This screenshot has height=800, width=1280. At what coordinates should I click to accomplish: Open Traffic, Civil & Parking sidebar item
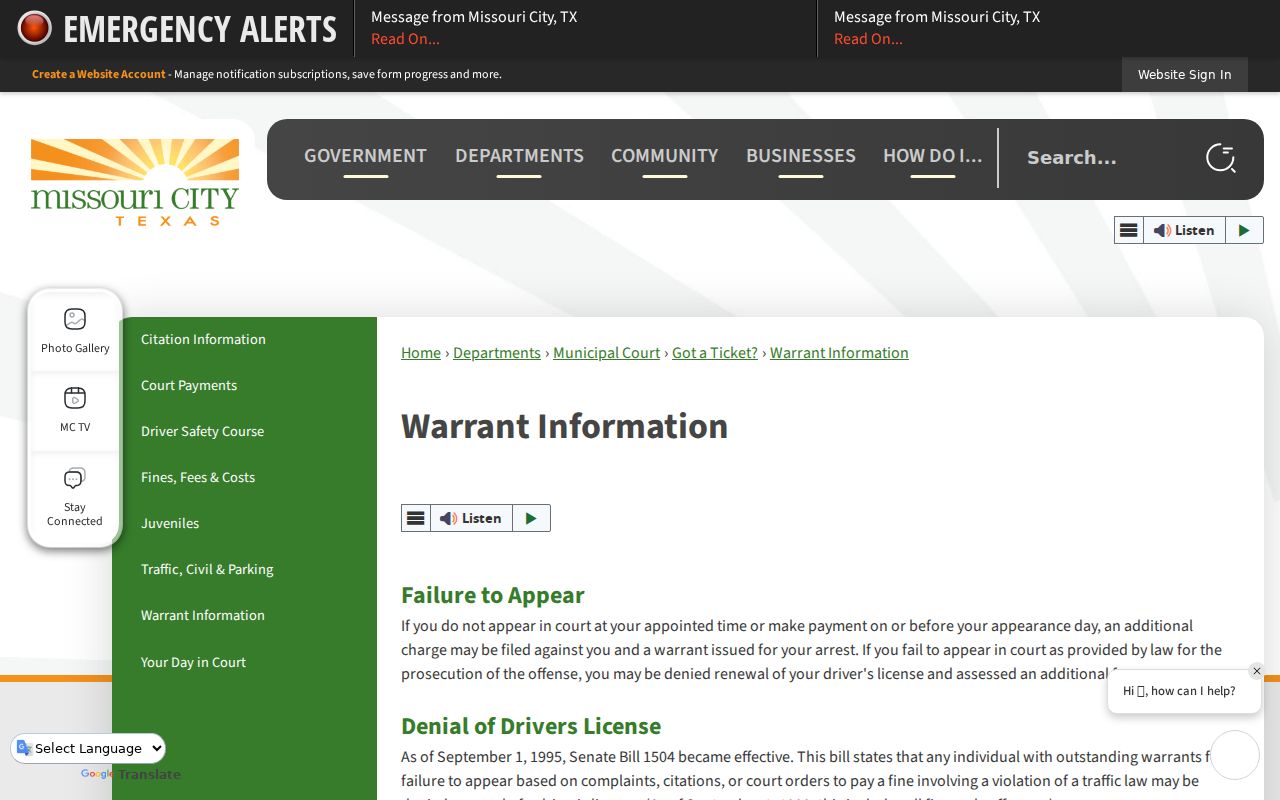click(244, 569)
